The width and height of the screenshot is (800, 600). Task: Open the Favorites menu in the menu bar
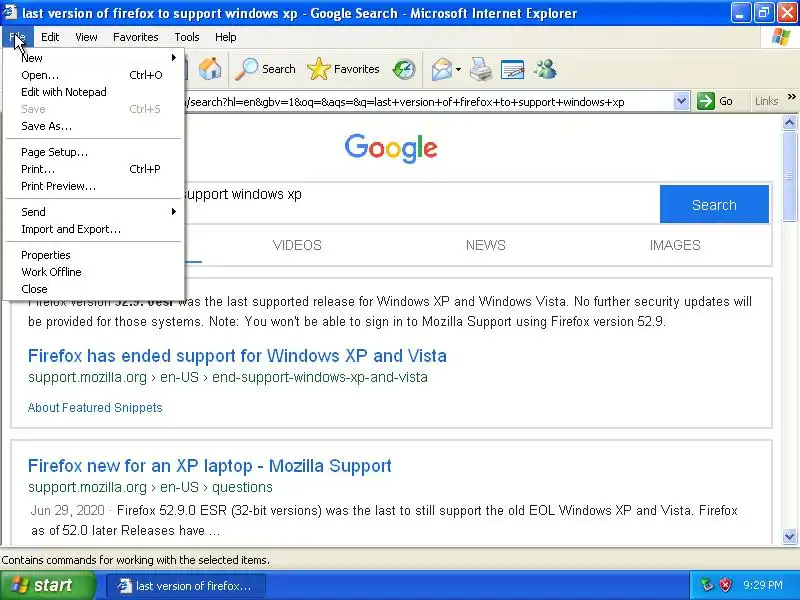(136, 37)
